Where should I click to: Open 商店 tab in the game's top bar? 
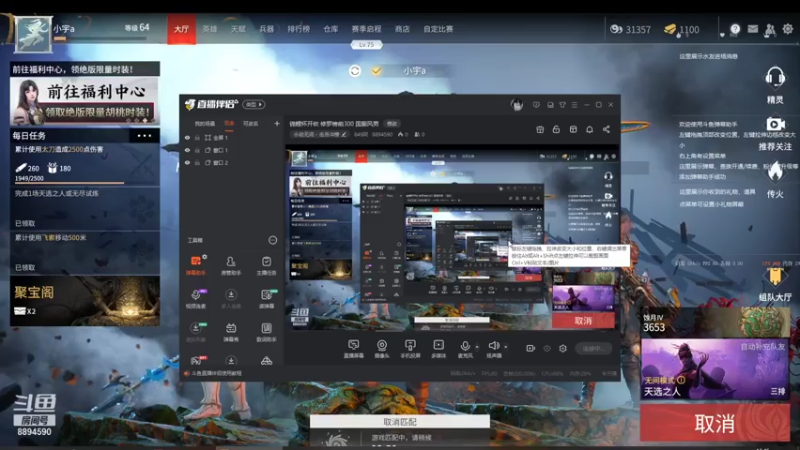coord(402,29)
